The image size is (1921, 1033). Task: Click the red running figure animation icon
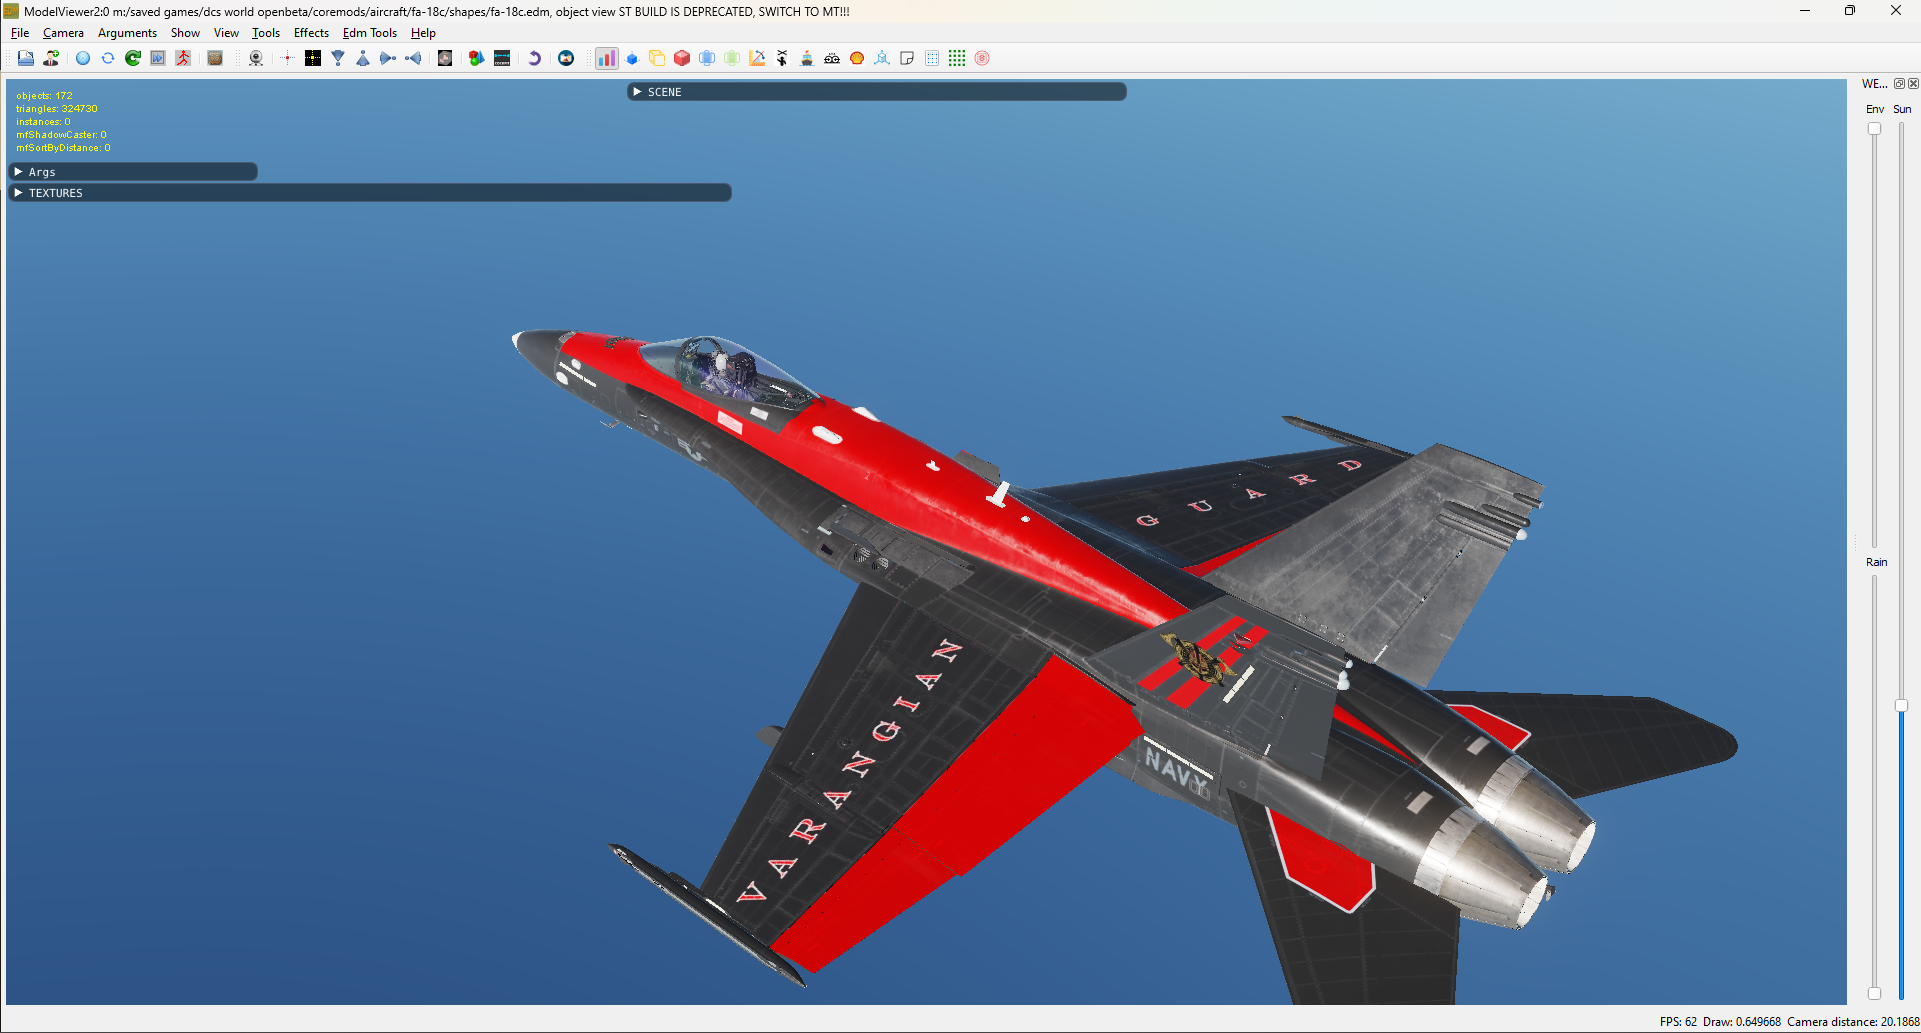point(183,58)
